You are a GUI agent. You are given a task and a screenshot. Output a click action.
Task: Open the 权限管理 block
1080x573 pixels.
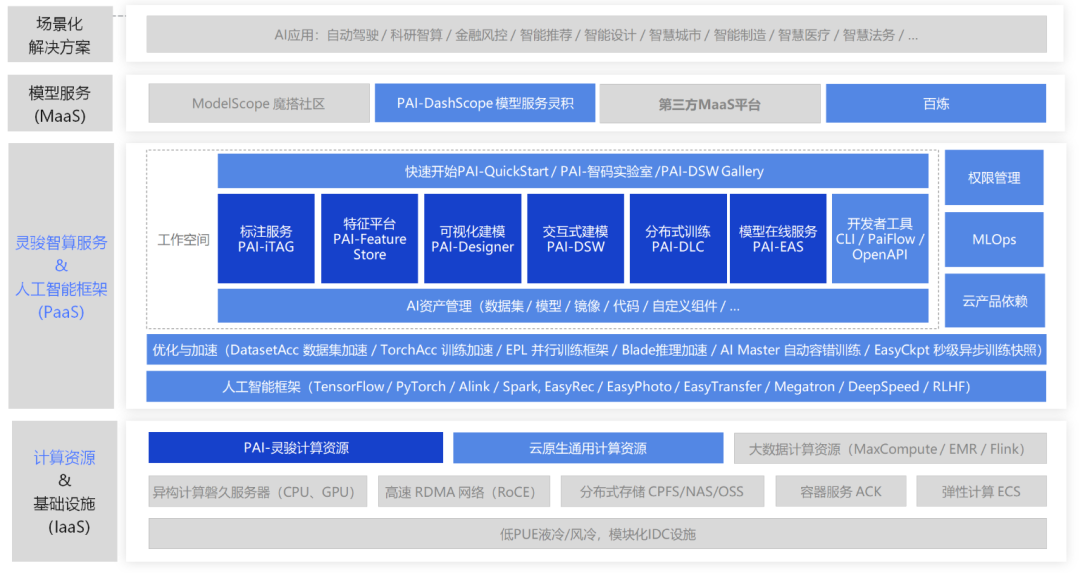pyautogui.click(x=994, y=178)
